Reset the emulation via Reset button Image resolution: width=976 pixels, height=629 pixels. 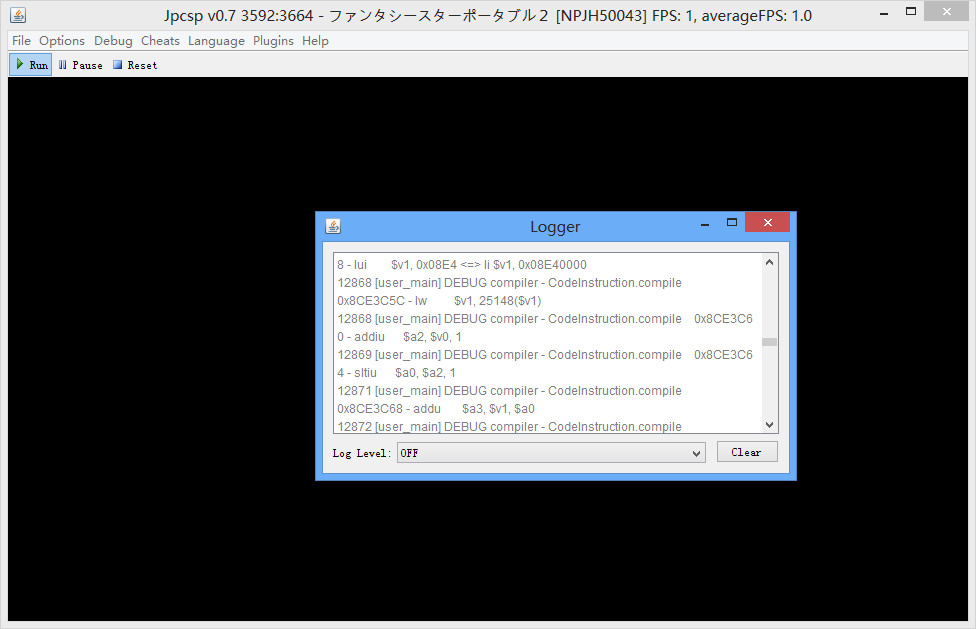pyautogui.click(x=134, y=65)
